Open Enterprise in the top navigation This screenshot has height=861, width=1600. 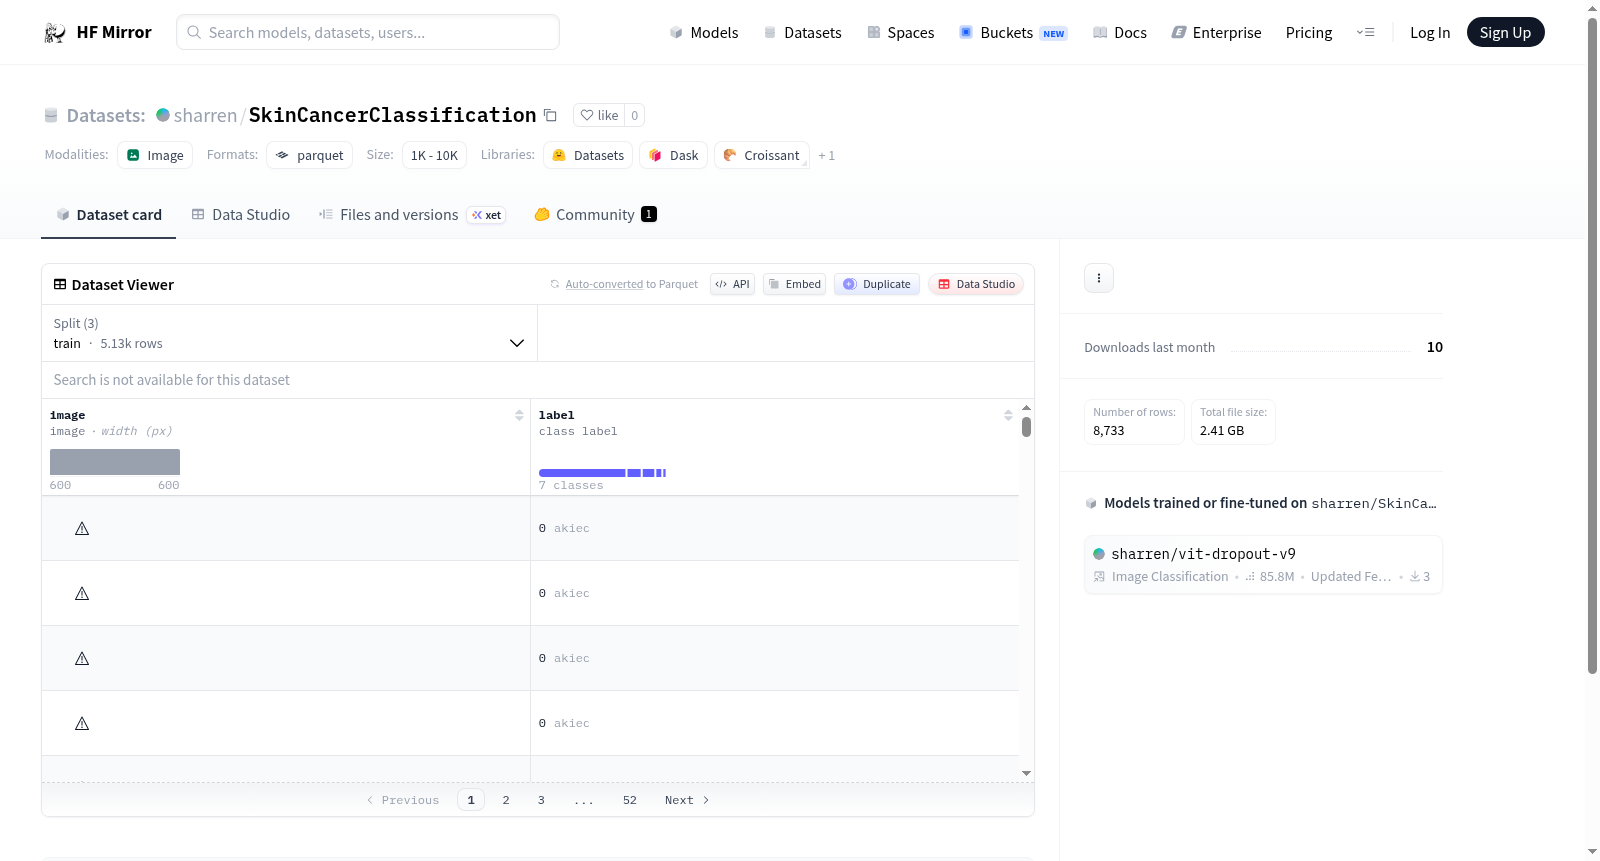click(x=1216, y=33)
